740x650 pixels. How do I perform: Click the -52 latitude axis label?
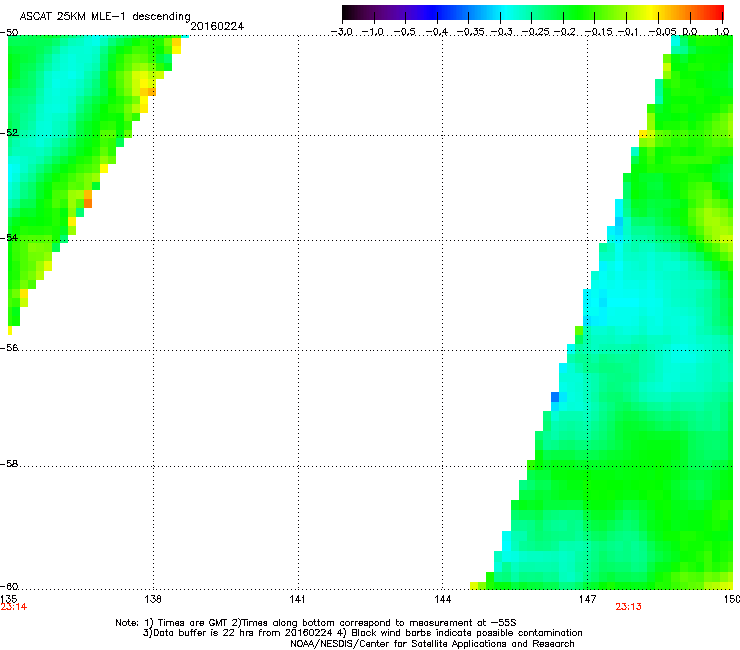9,133
